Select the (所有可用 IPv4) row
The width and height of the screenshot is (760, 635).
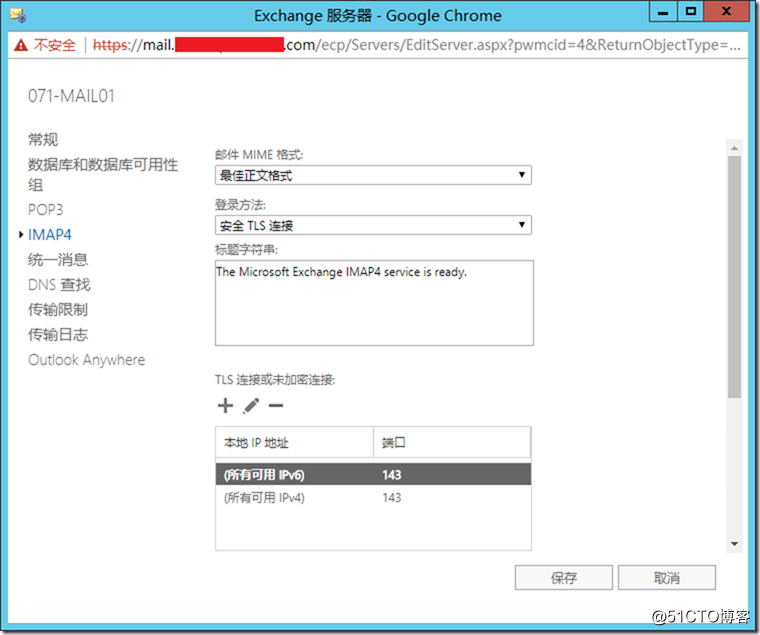click(x=373, y=498)
